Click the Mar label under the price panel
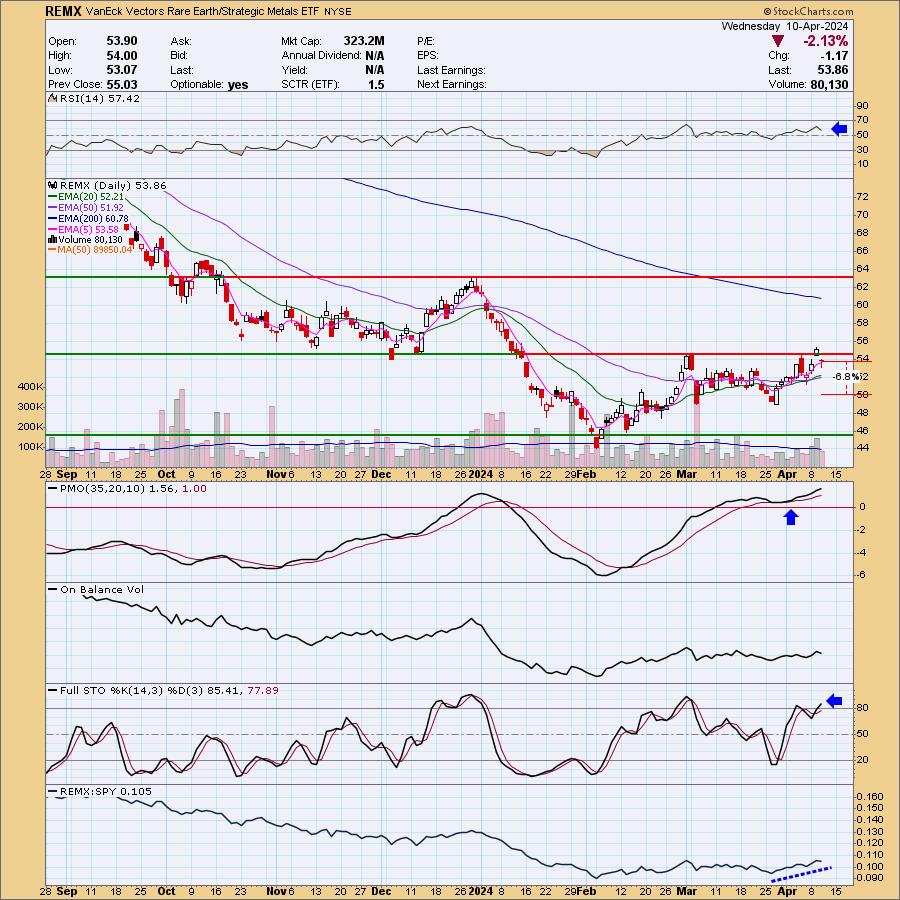900x900 pixels. click(x=686, y=474)
